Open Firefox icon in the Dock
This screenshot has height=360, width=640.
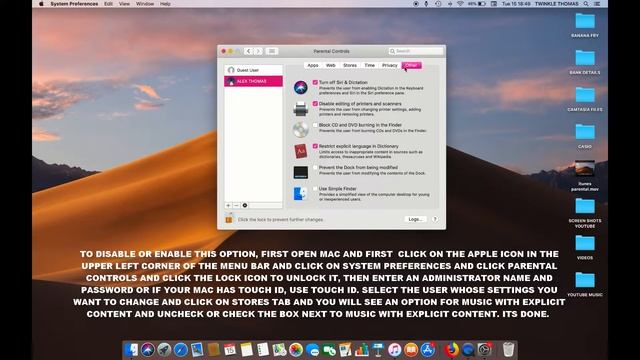(451, 350)
